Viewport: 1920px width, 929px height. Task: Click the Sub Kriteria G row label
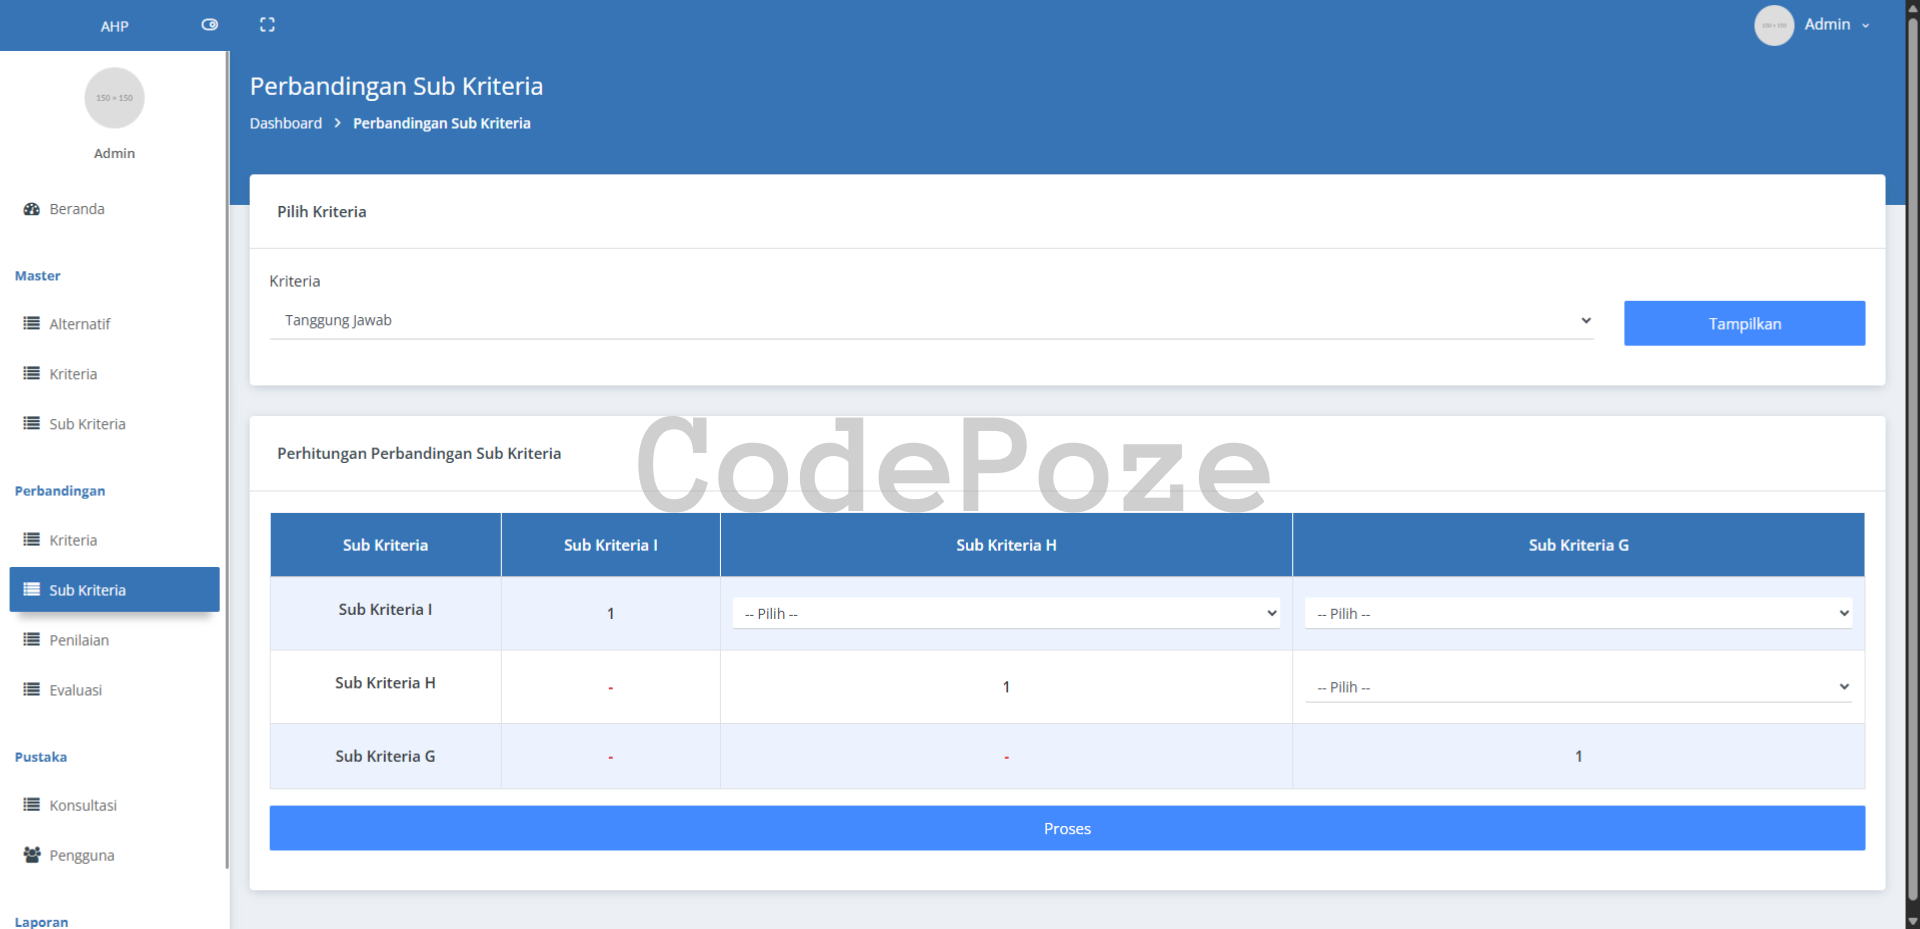tap(385, 756)
